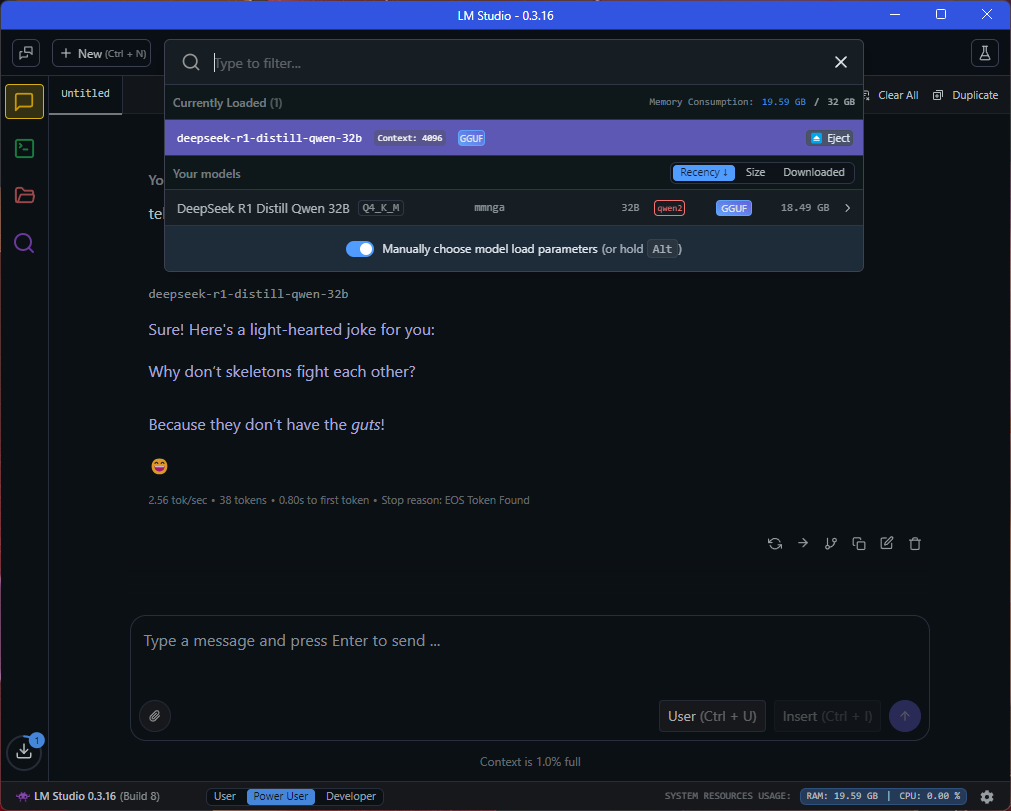Click the LM Studio logo in status bar
This screenshot has width=1011, height=811.
pyautogui.click(x=23, y=796)
